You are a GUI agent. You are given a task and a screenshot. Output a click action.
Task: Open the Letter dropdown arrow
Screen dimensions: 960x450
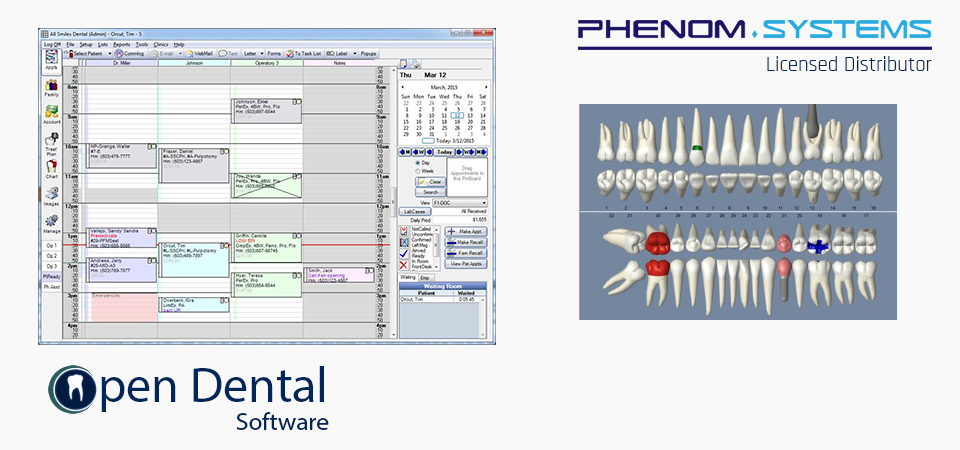pos(261,53)
